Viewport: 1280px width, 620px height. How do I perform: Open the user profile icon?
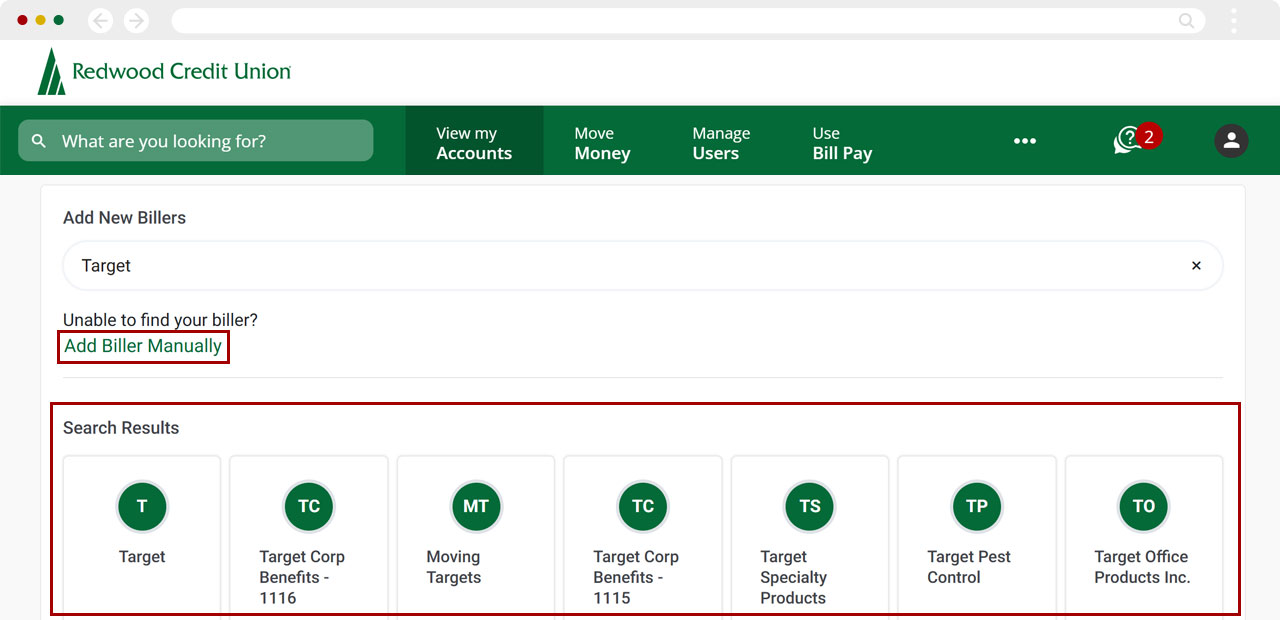[1231, 141]
